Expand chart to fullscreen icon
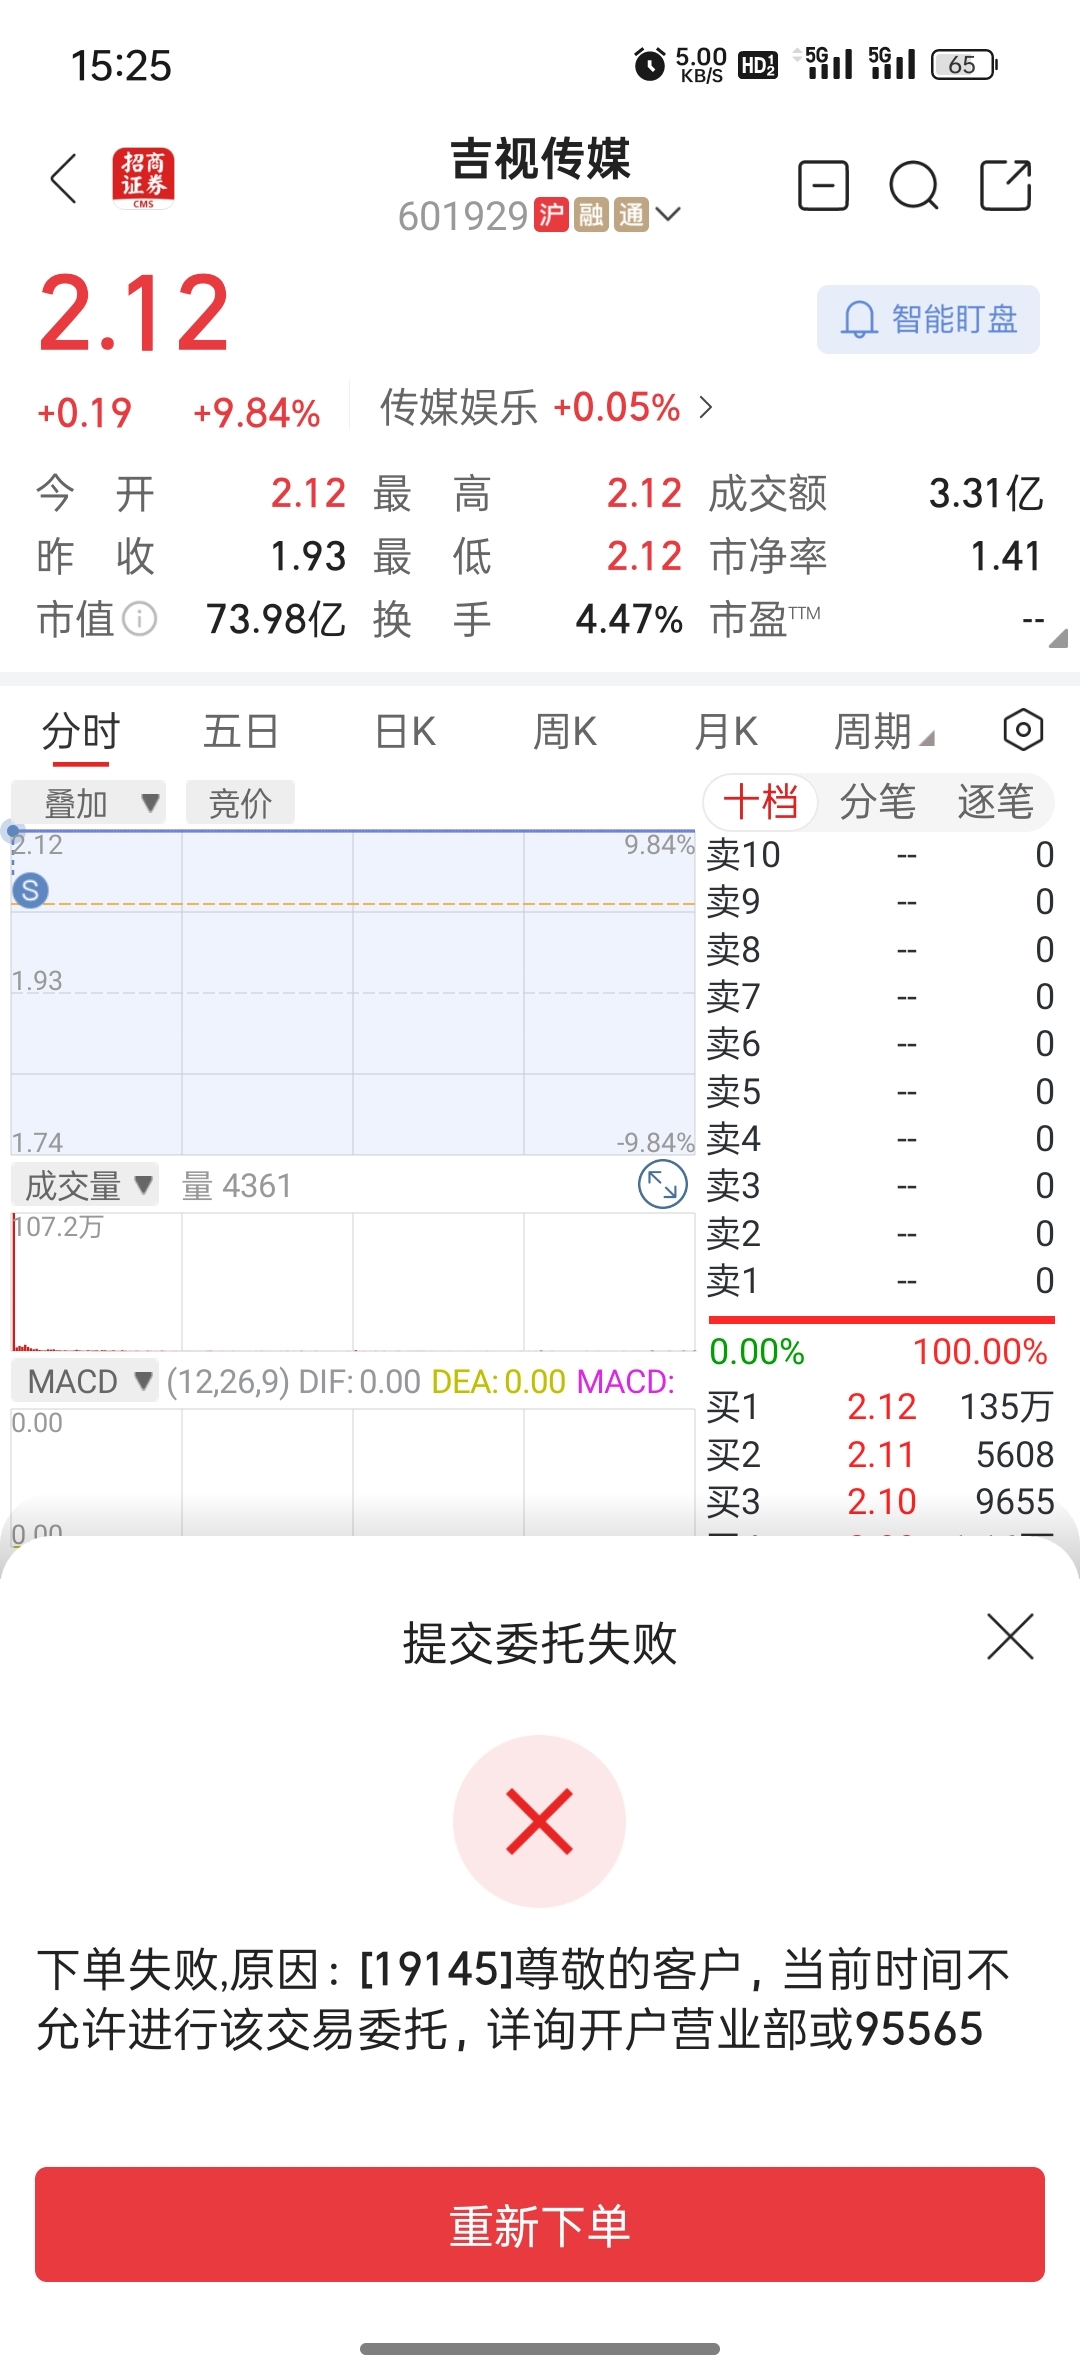The height and width of the screenshot is (2376, 1080). point(662,1185)
